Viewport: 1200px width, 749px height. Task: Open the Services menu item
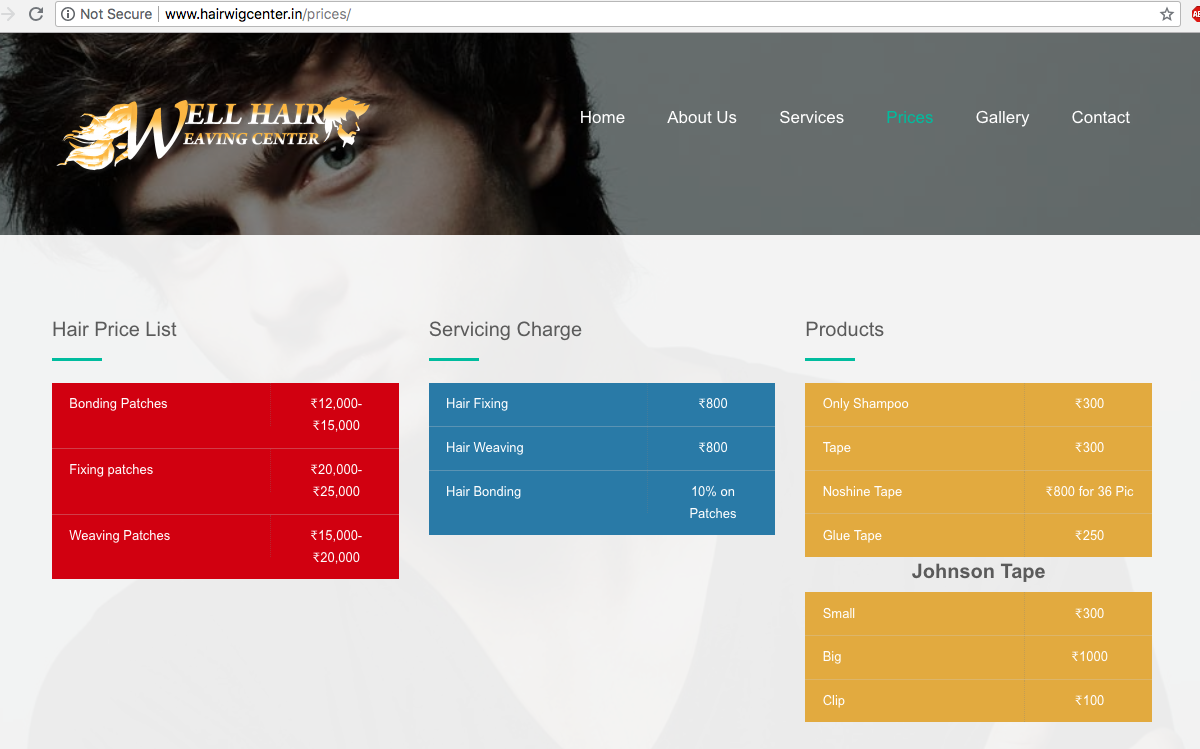coord(811,117)
